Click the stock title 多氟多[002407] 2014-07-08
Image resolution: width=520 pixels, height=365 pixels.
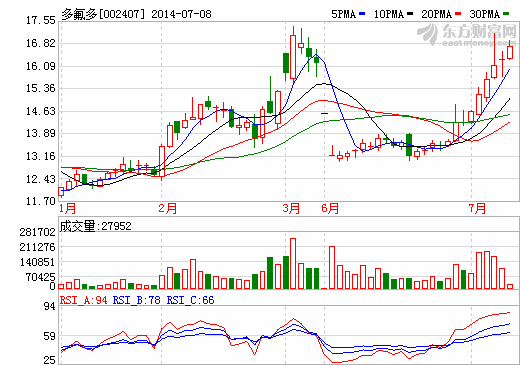pyautogui.click(x=136, y=14)
